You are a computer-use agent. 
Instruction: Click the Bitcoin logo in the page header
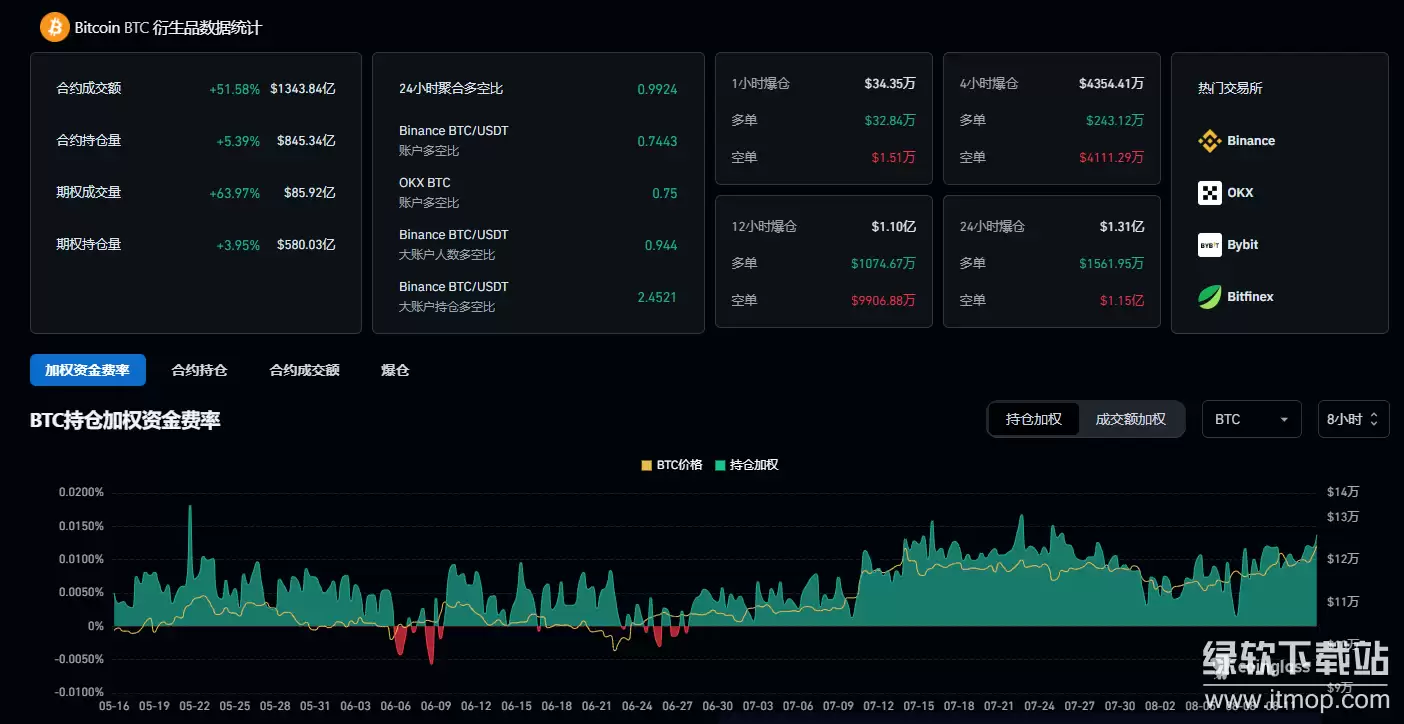(x=54, y=27)
